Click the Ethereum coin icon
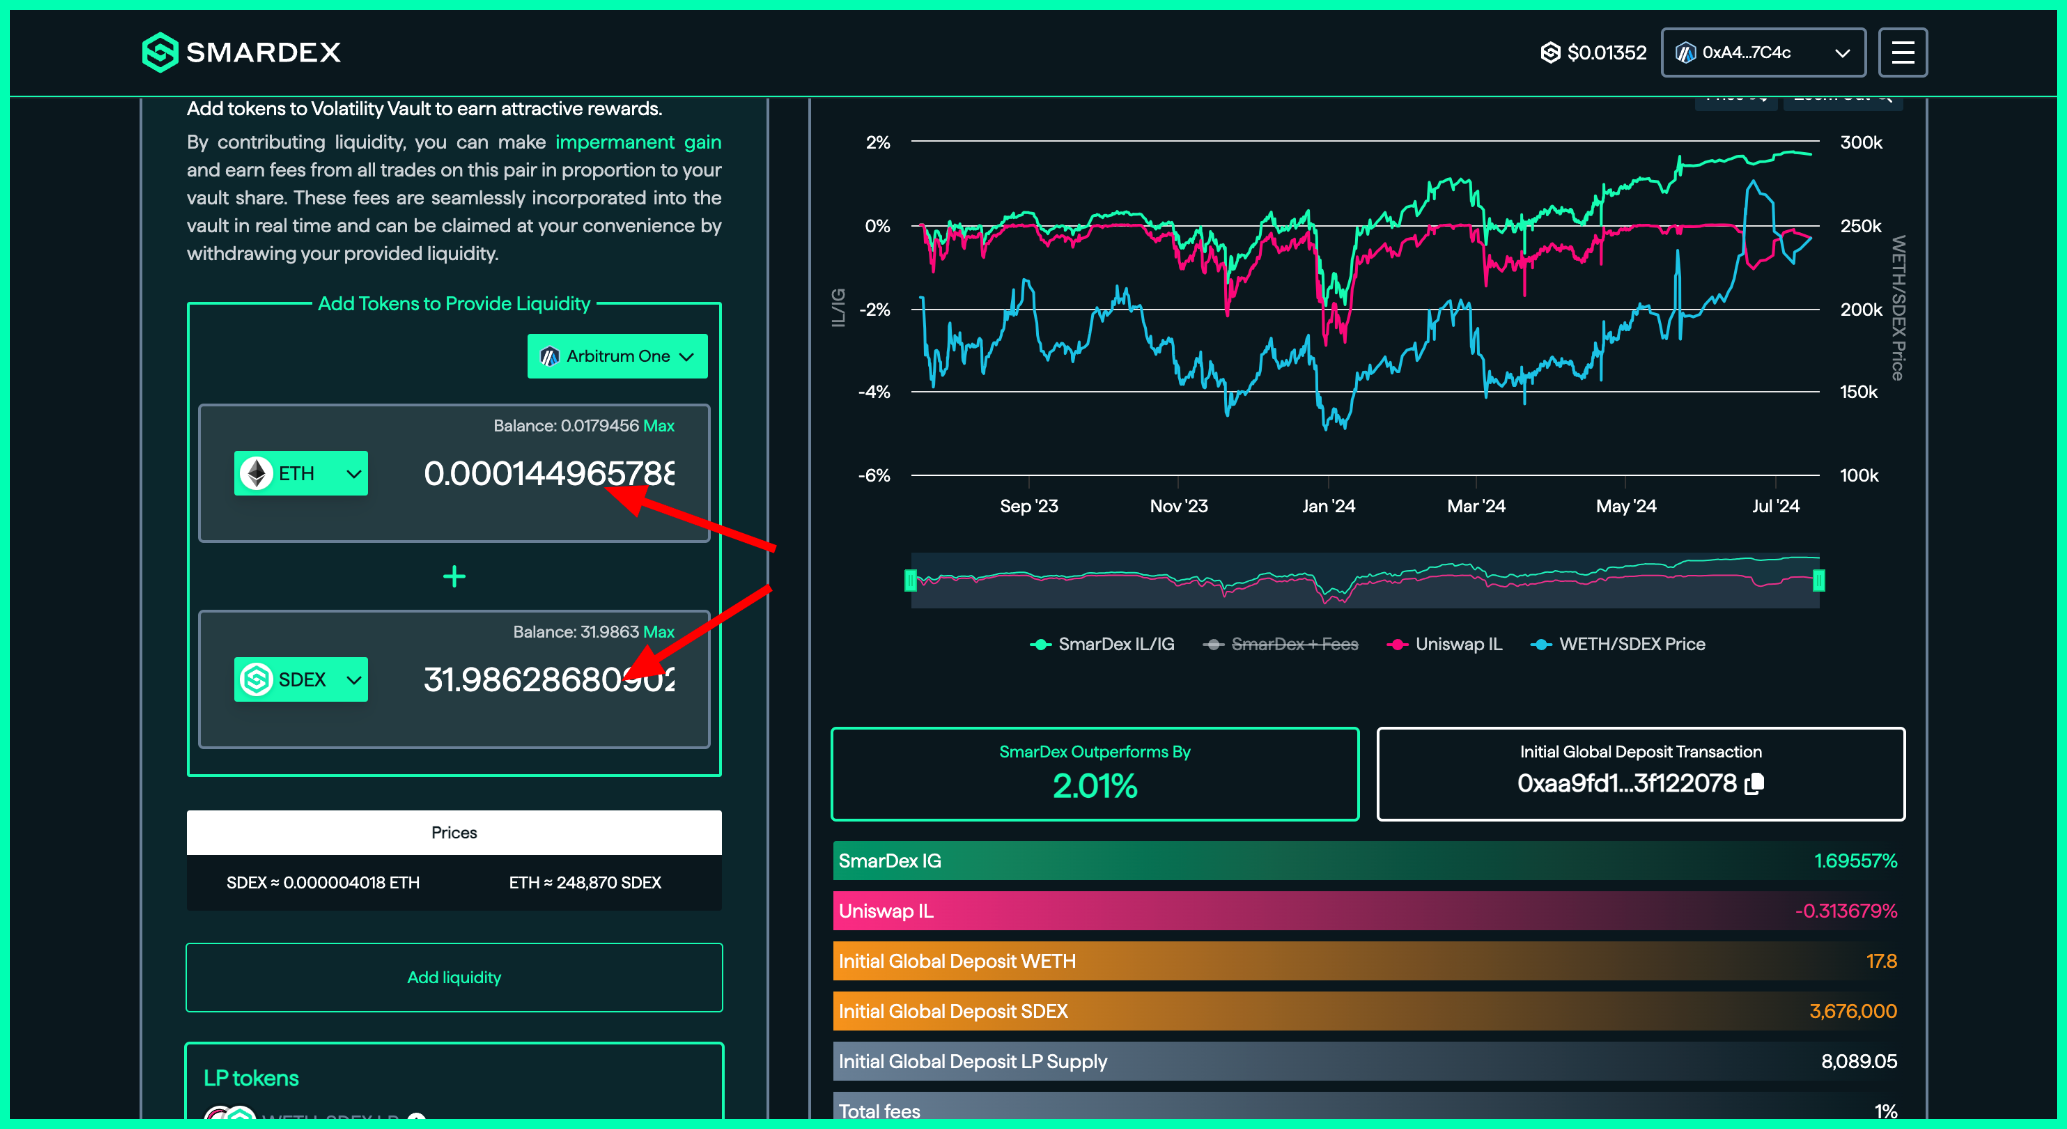The height and width of the screenshot is (1129, 2067). 257,473
